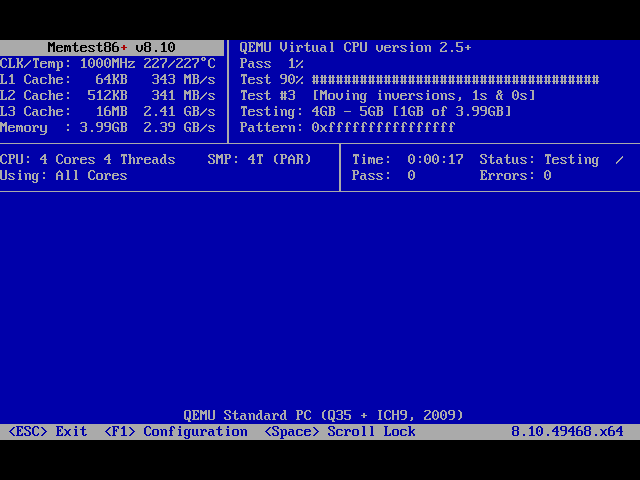Click the Status: Testing indicator
The width and height of the screenshot is (640, 480).
click(x=539, y=159)
